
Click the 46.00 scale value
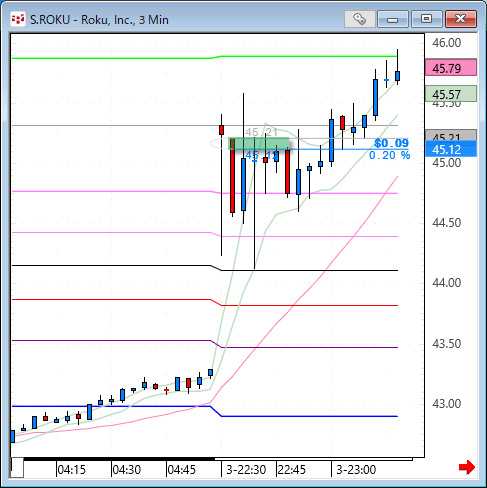pyautogui.click(x=446, y=43)
